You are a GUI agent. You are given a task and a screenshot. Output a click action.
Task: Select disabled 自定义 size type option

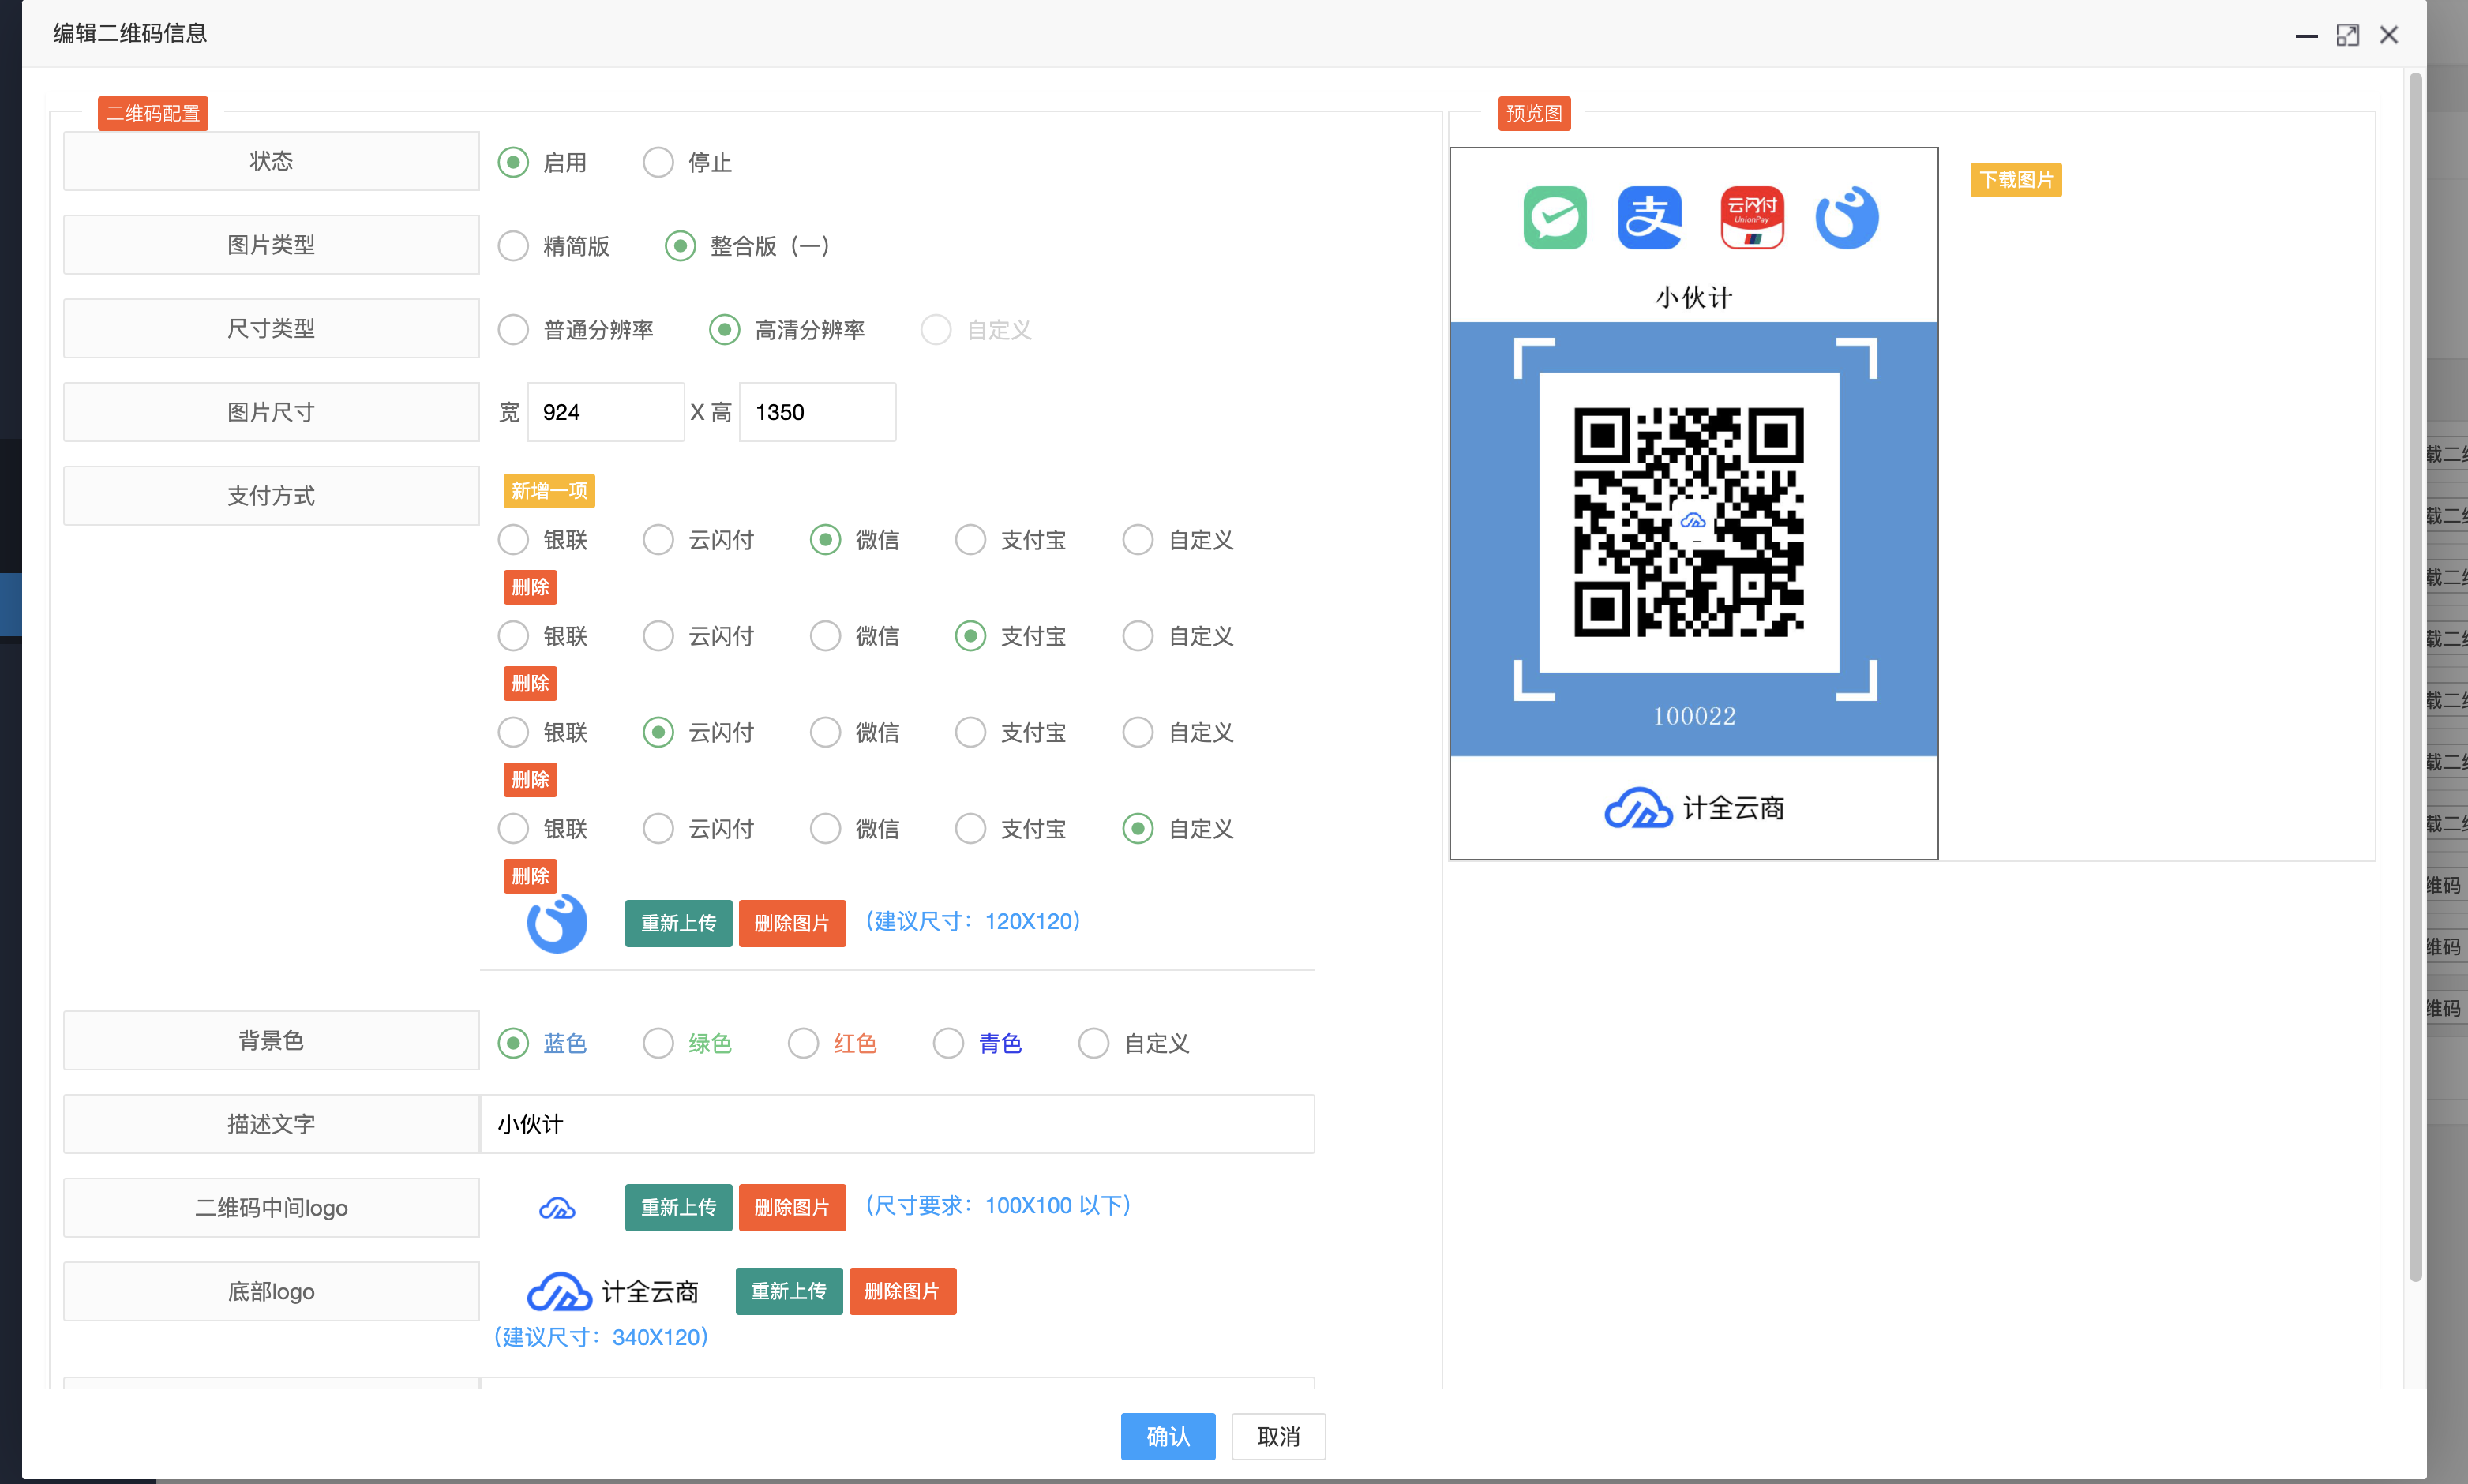coord(936,330)
